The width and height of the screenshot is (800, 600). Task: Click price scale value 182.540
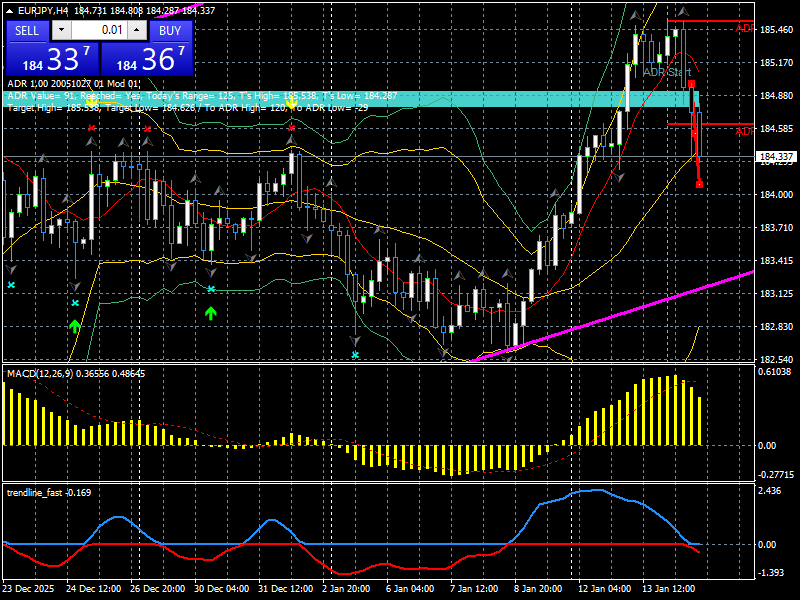[777, 360]
